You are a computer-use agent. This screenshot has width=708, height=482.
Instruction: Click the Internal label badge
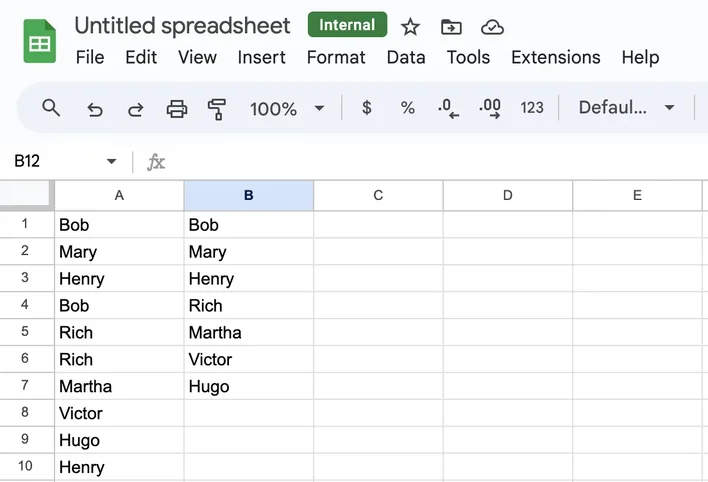[347, 25]
